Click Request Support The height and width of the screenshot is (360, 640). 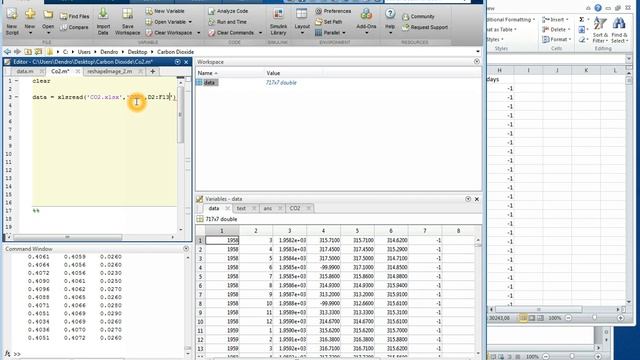pyautogui.click(x=425, y=27)
